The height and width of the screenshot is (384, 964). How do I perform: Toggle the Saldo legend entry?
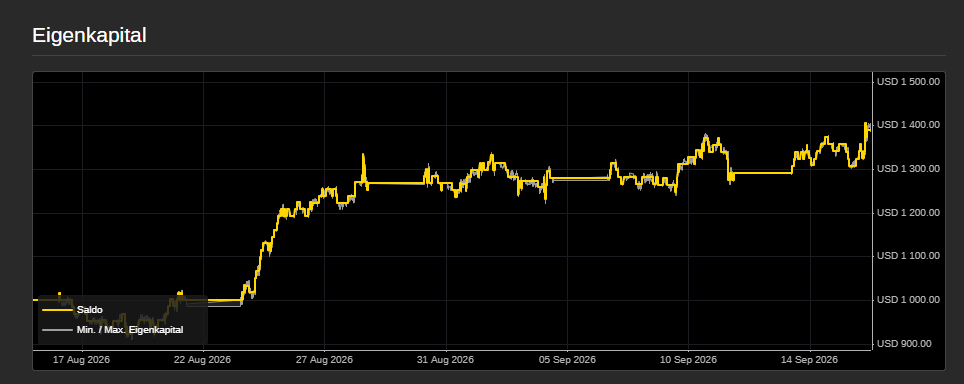[73, 310]
